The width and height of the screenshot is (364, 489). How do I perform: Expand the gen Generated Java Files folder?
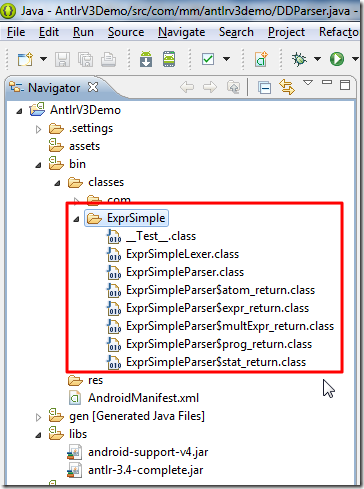pyautogui.click(x=38, y=417)
